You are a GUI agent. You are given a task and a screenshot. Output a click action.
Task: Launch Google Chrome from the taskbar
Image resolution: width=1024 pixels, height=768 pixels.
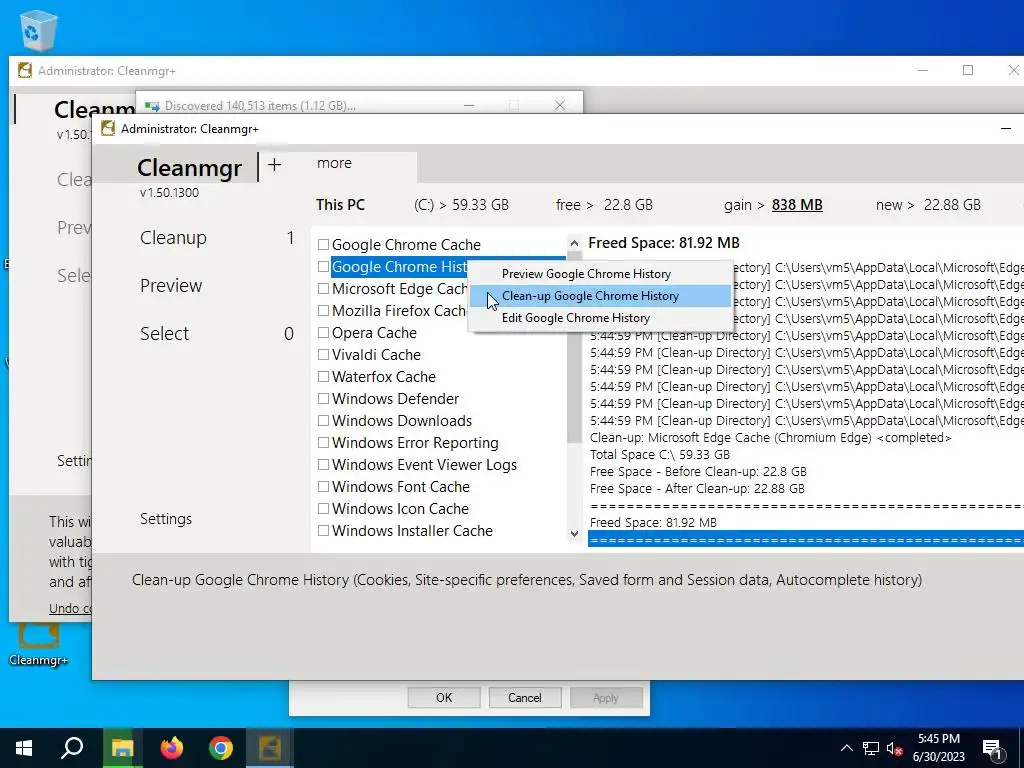coord(221,748)
